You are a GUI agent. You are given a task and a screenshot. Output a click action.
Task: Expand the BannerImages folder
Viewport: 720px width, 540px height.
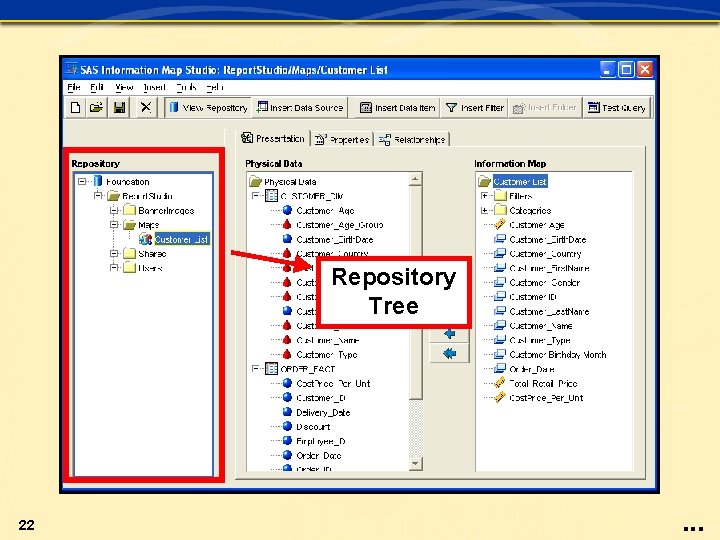pyautogui.click(x=114, y=210)
